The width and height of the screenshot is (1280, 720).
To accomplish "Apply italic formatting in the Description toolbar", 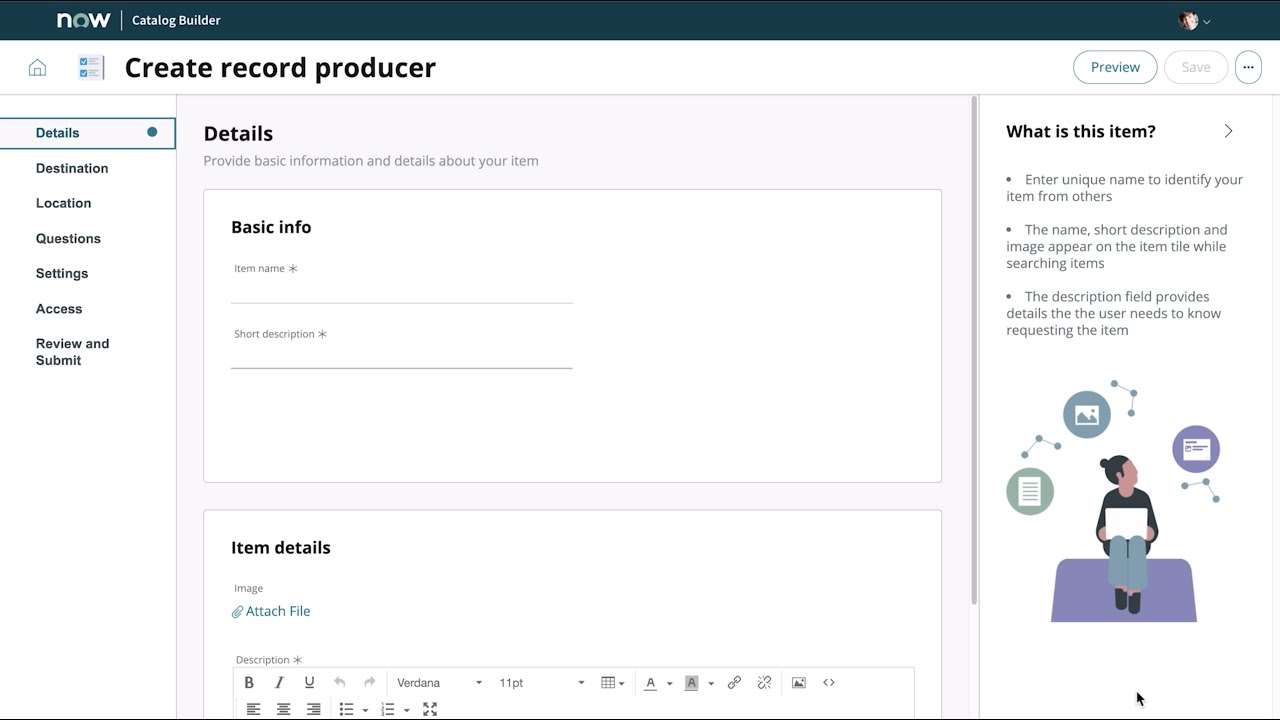I will click(278, 683).
